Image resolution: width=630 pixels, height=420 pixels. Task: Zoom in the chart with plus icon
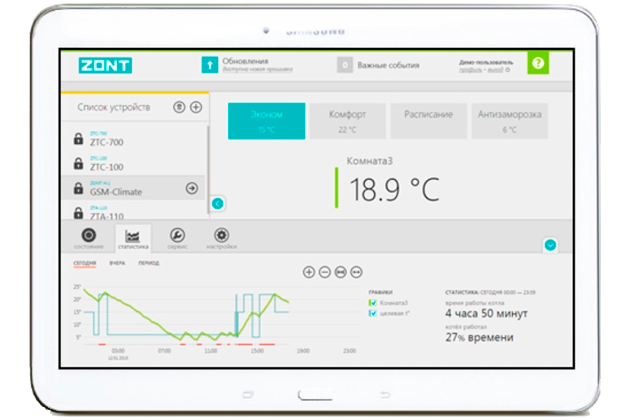(x=309, y=272)
